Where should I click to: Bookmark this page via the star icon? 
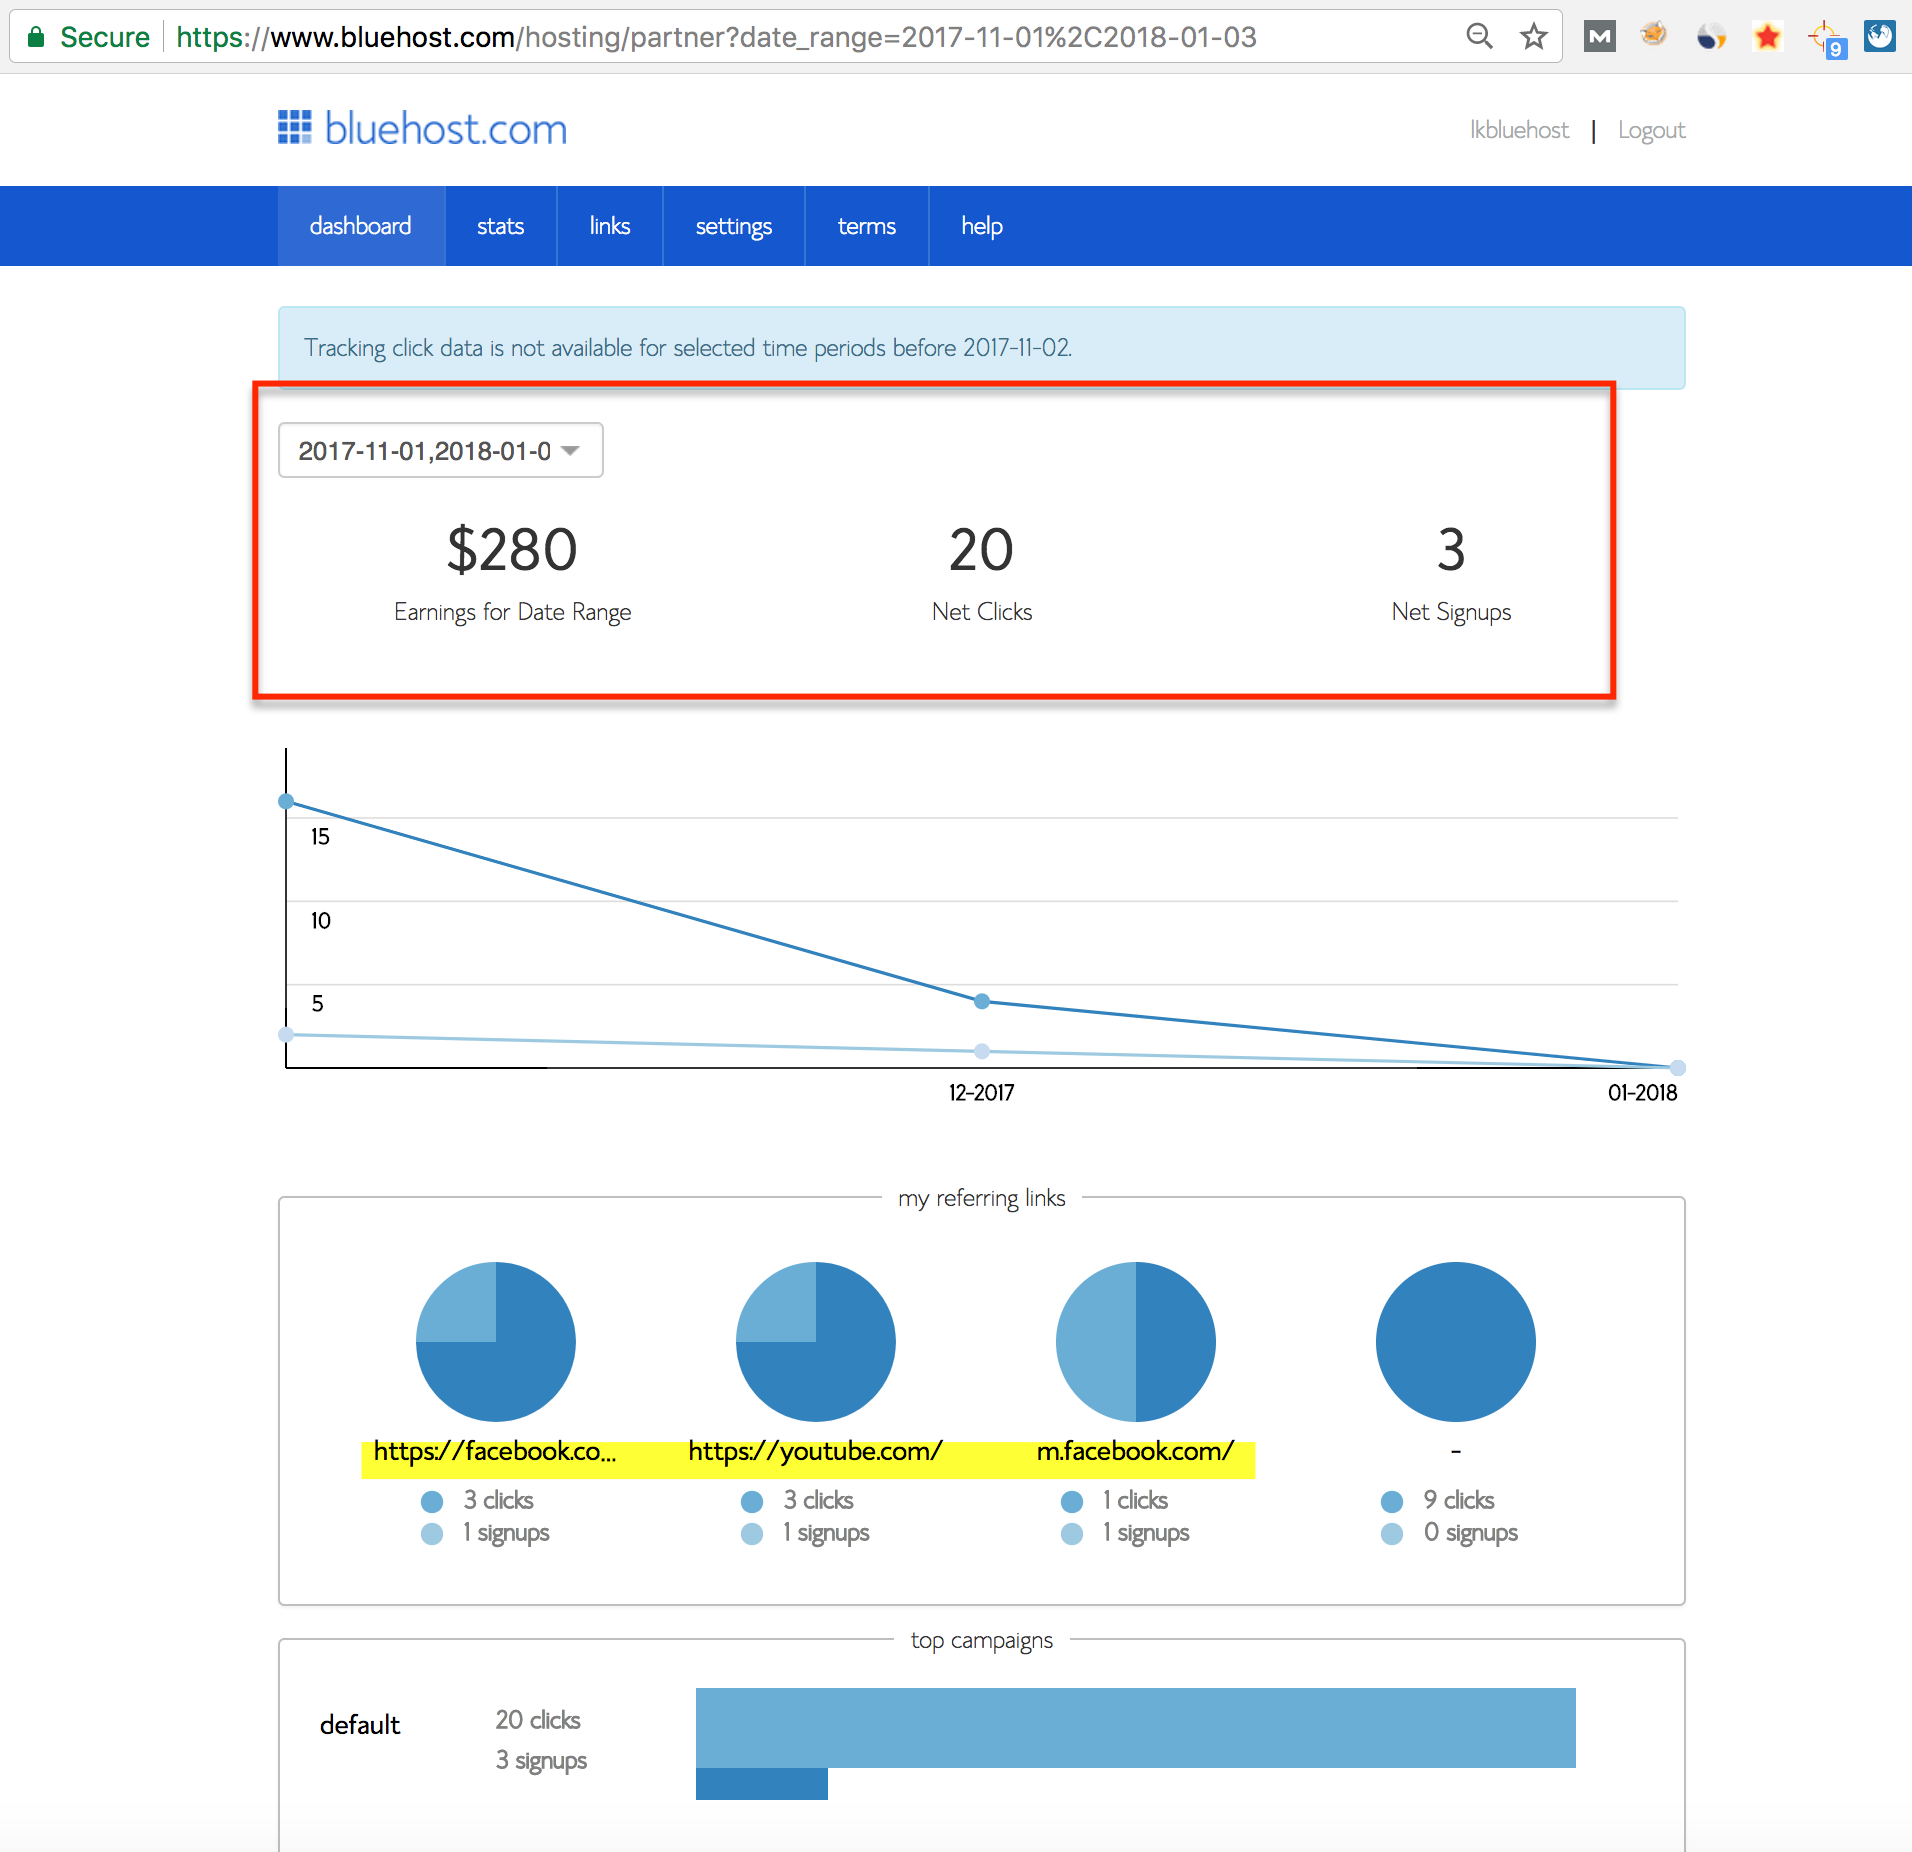tap(1534, 36)
